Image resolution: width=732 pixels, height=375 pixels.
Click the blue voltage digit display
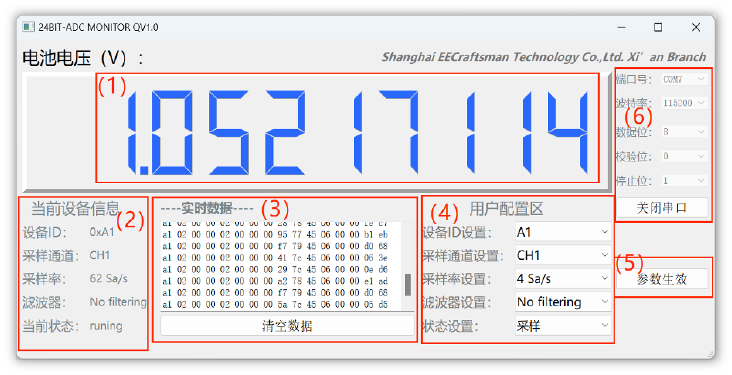coord(357,133)
